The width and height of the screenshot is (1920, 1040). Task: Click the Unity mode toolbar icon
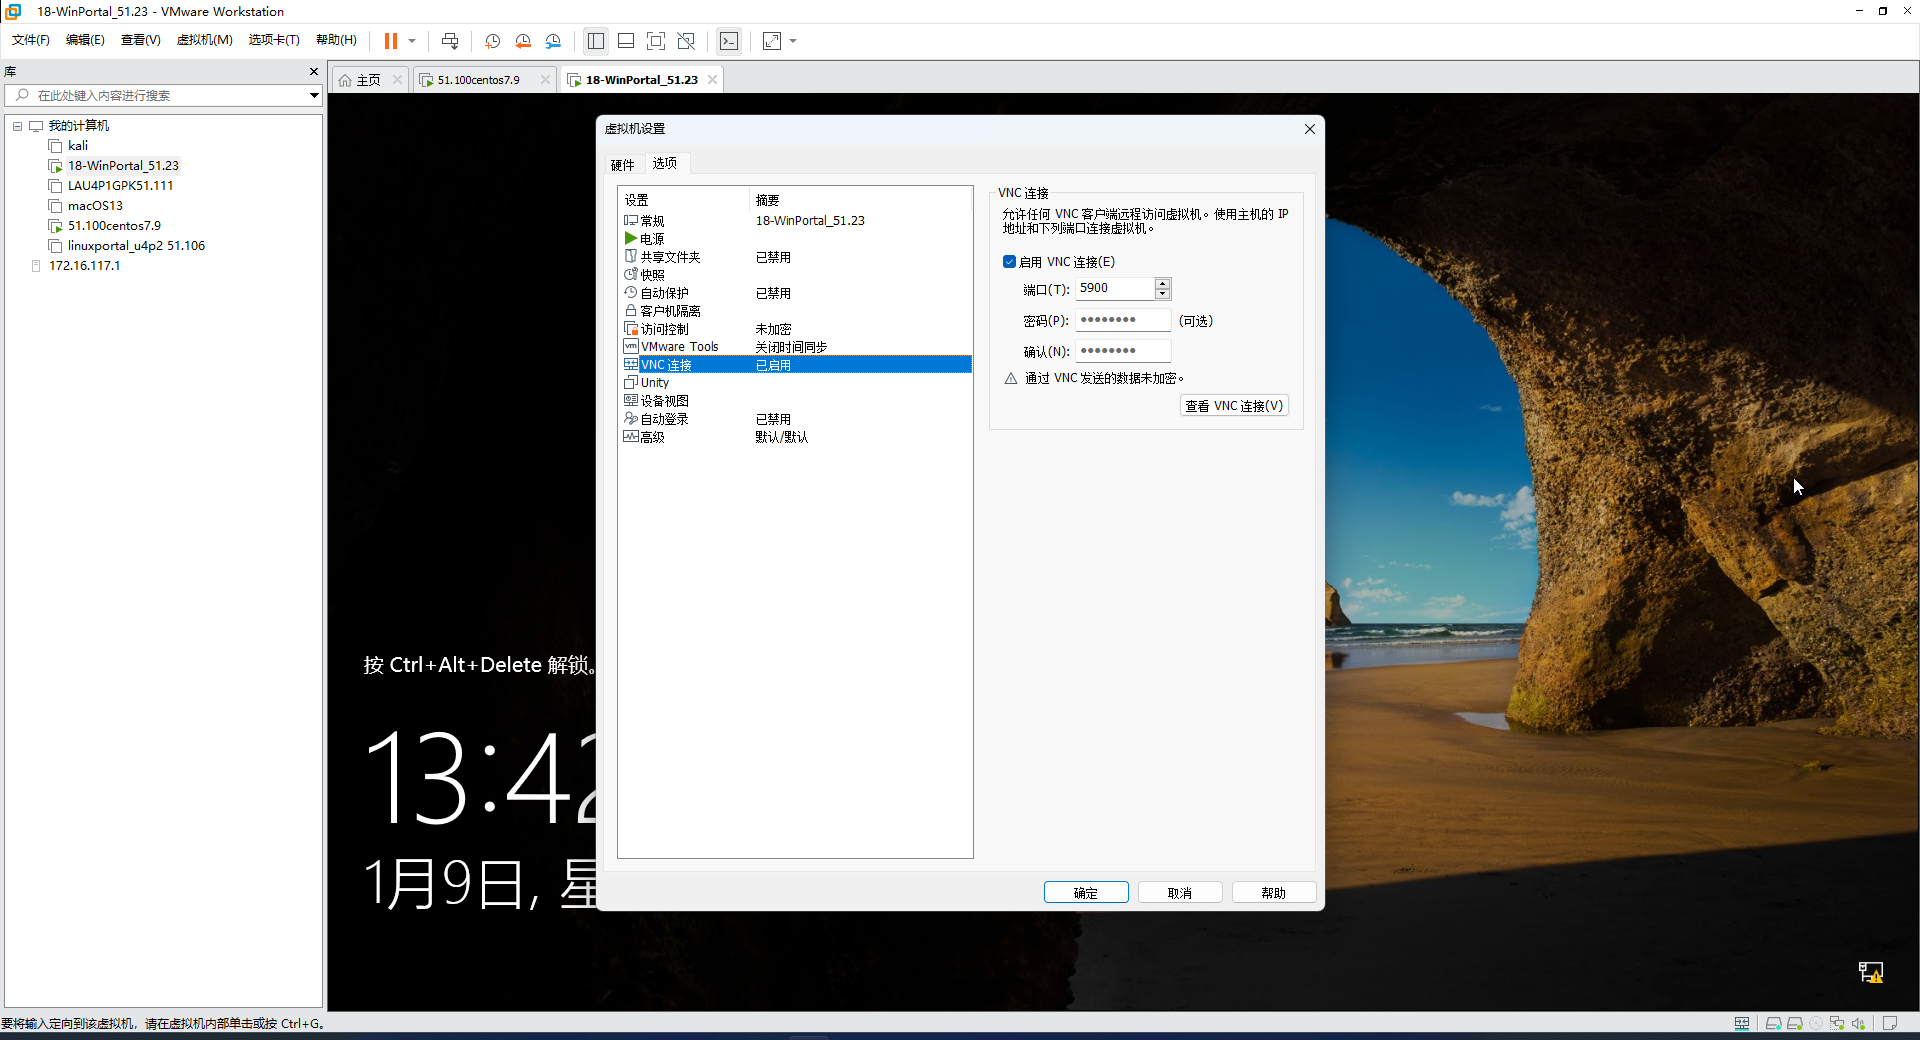[686, 41]
